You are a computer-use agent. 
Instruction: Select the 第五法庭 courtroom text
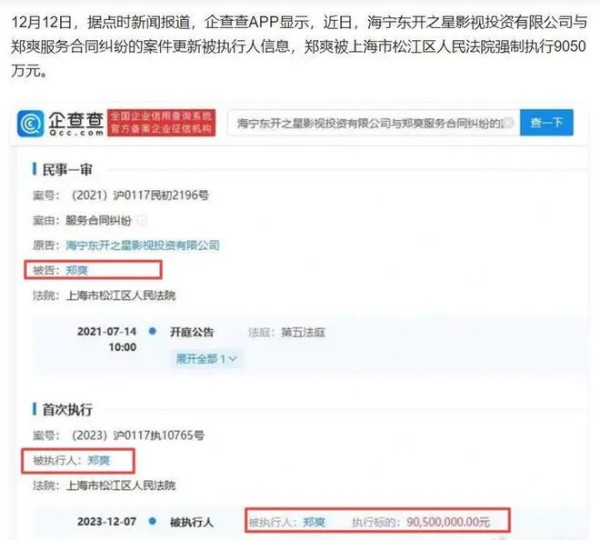click(x=303, y=332)
